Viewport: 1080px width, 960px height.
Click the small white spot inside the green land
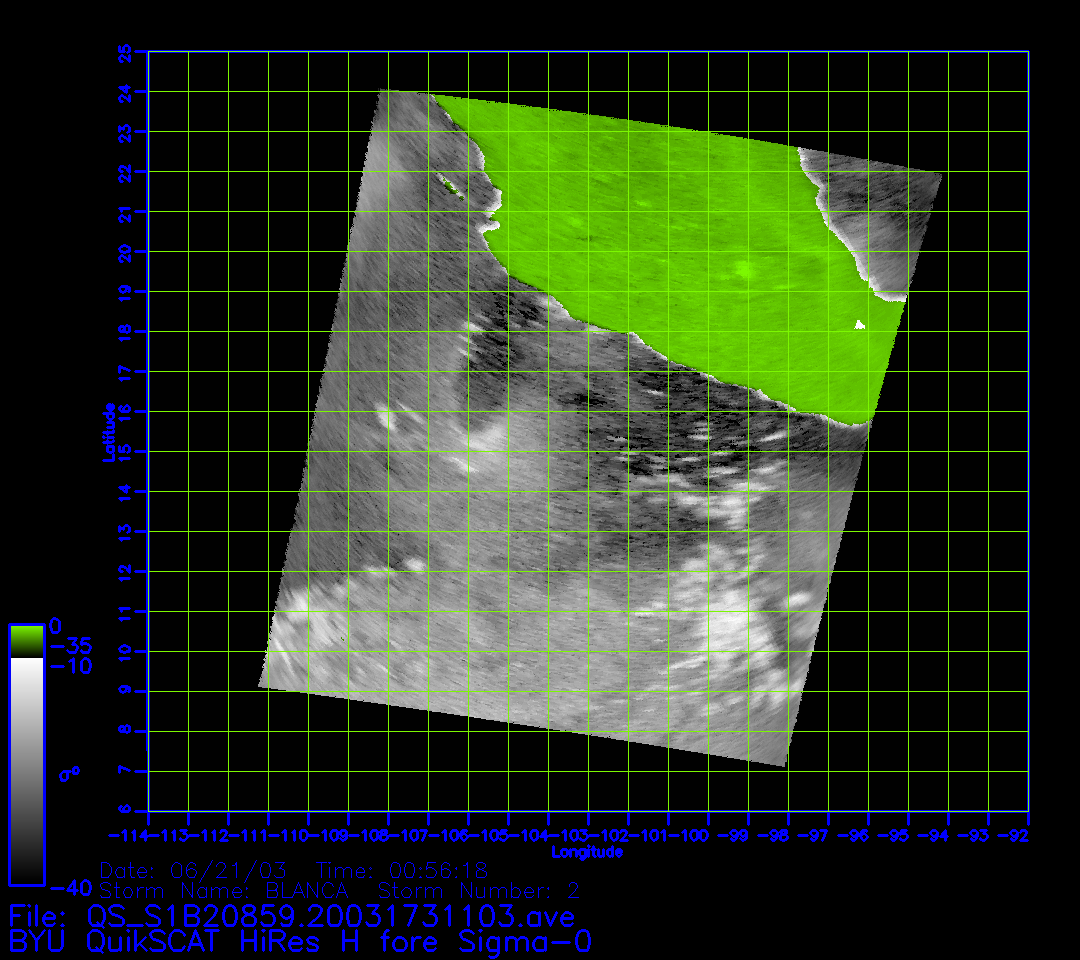[x=859, y=324]
